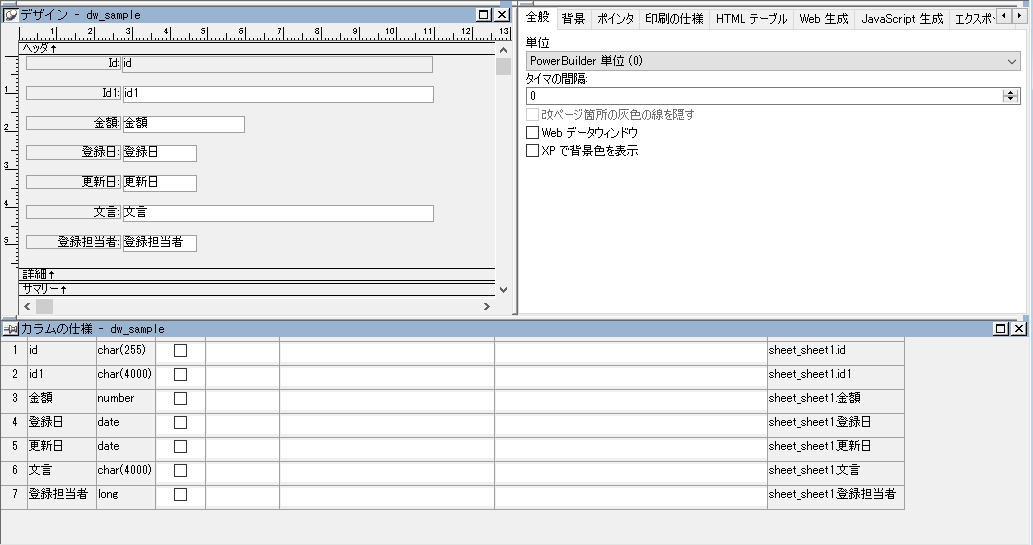Toggle checkbox in the 更新日 column row
This screenshot has width=1033, height=545.
pyautogui.click(x=181, y=446)
